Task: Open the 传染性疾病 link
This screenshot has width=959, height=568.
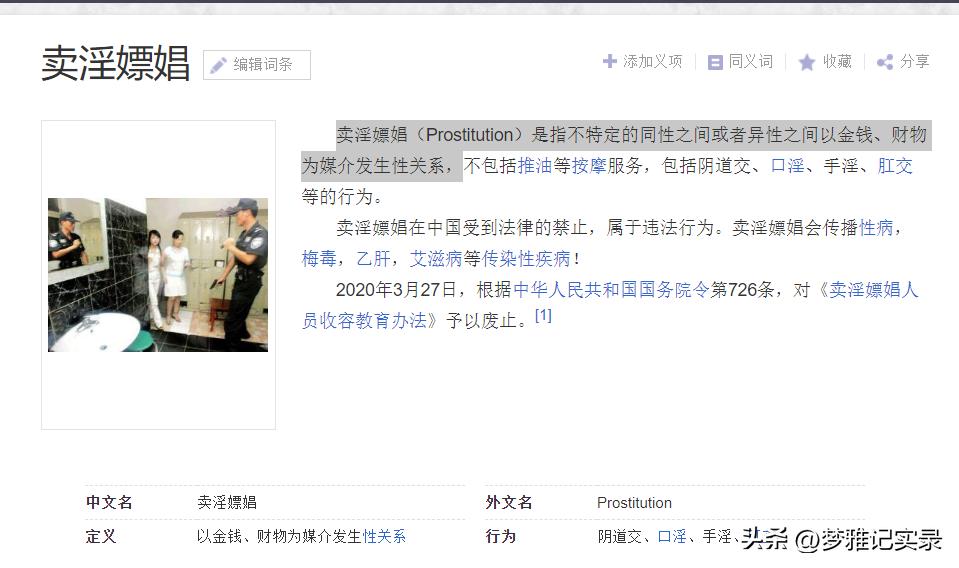Action: pos(526,259)
